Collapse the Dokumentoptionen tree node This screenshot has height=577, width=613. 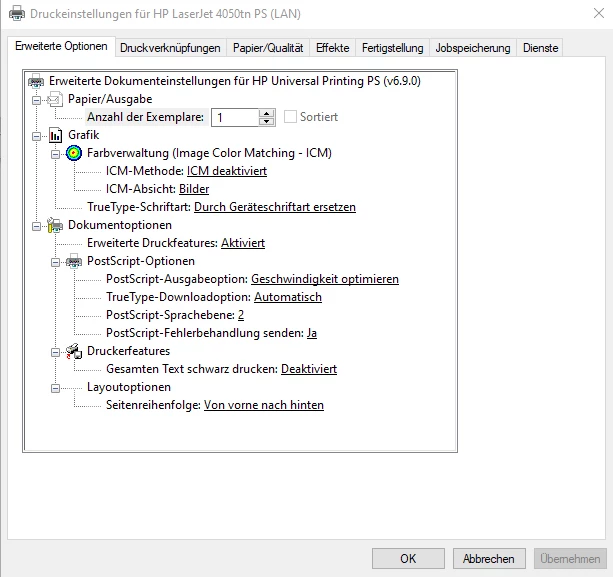[x=36, y=226]
